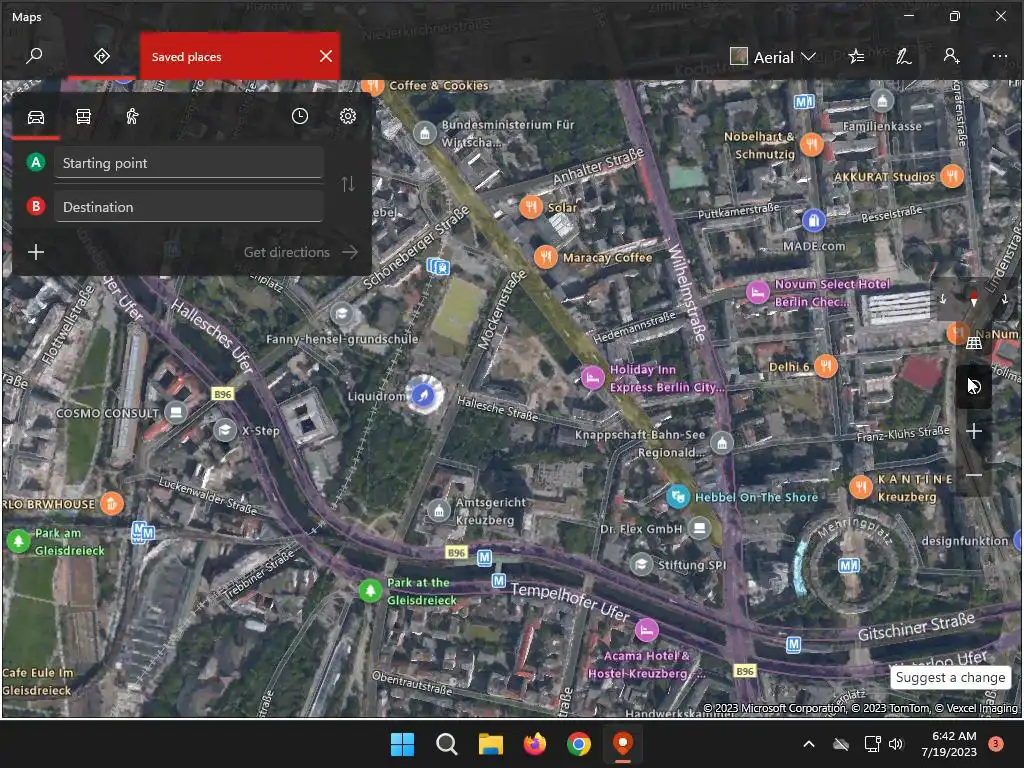Open File Explorer from taskbar
This screenshot has width=1024, height=768.
click(490, 744)
